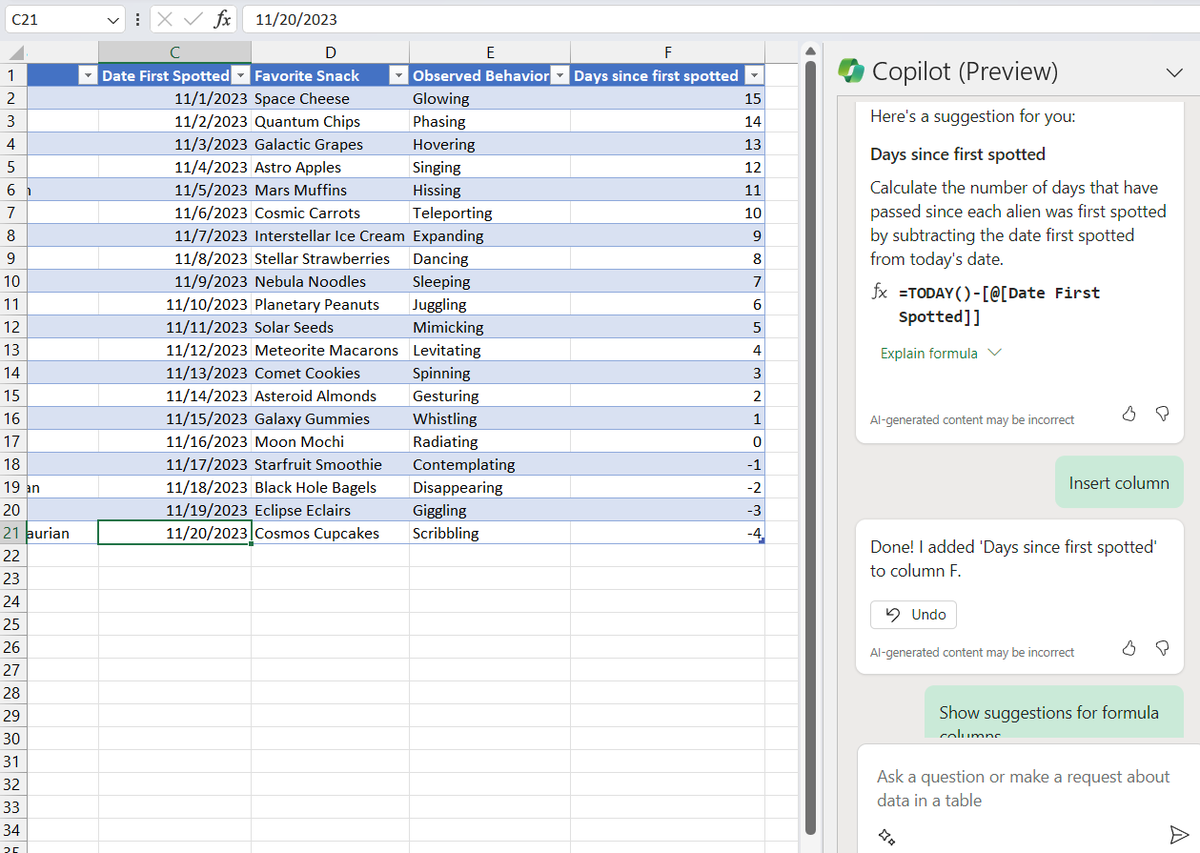The height and width of the screenshot is (853, 1200).
Task: Click the cell 'Space Cheese'
Action: [330, 98]
